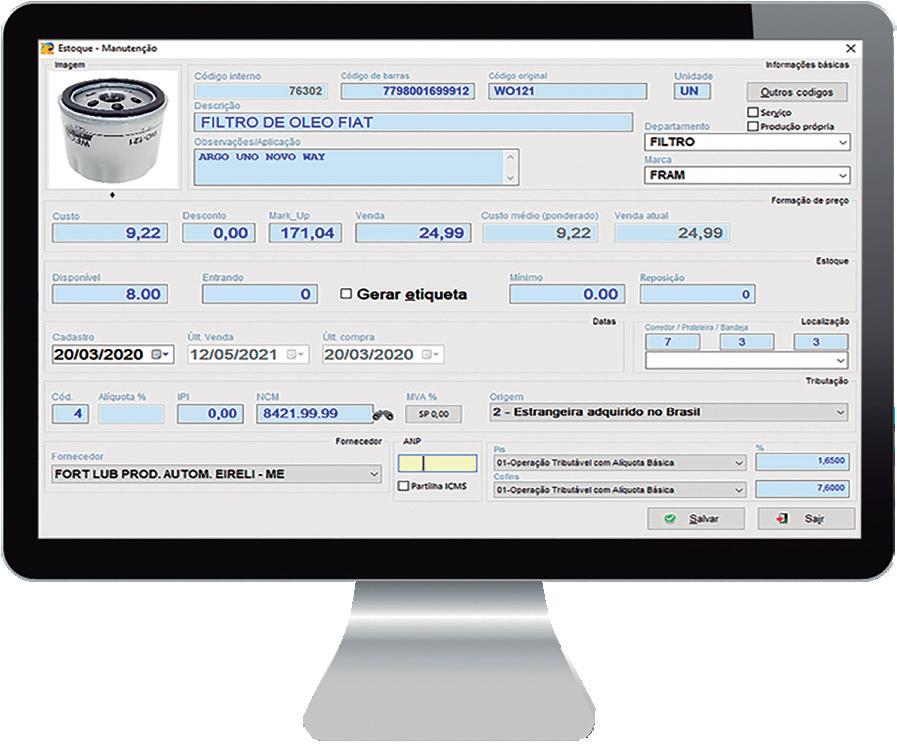
Task: Click the Salvar button
Action: click(x=696, y=519)
